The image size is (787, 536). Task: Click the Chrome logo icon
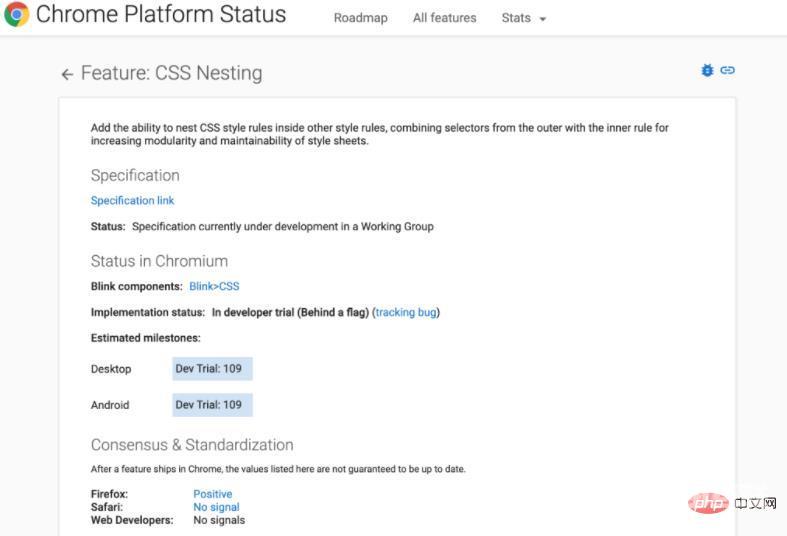16,15
